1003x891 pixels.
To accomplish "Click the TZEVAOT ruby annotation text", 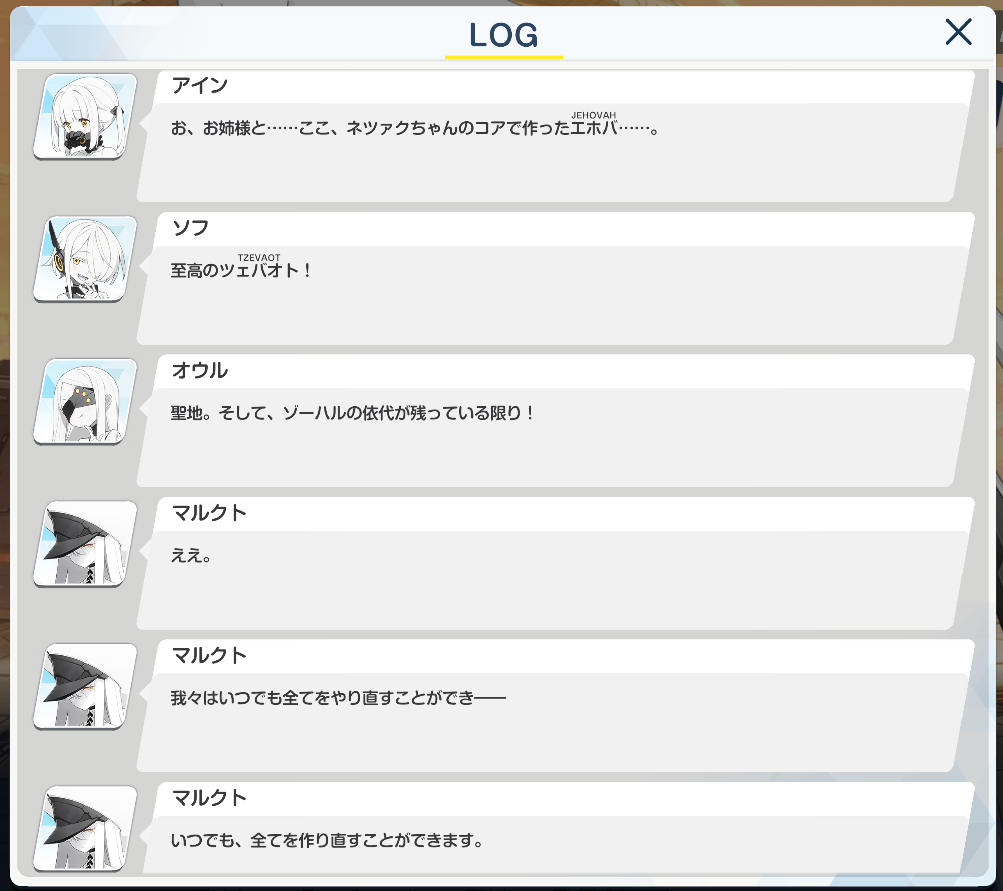I will 259,257.
